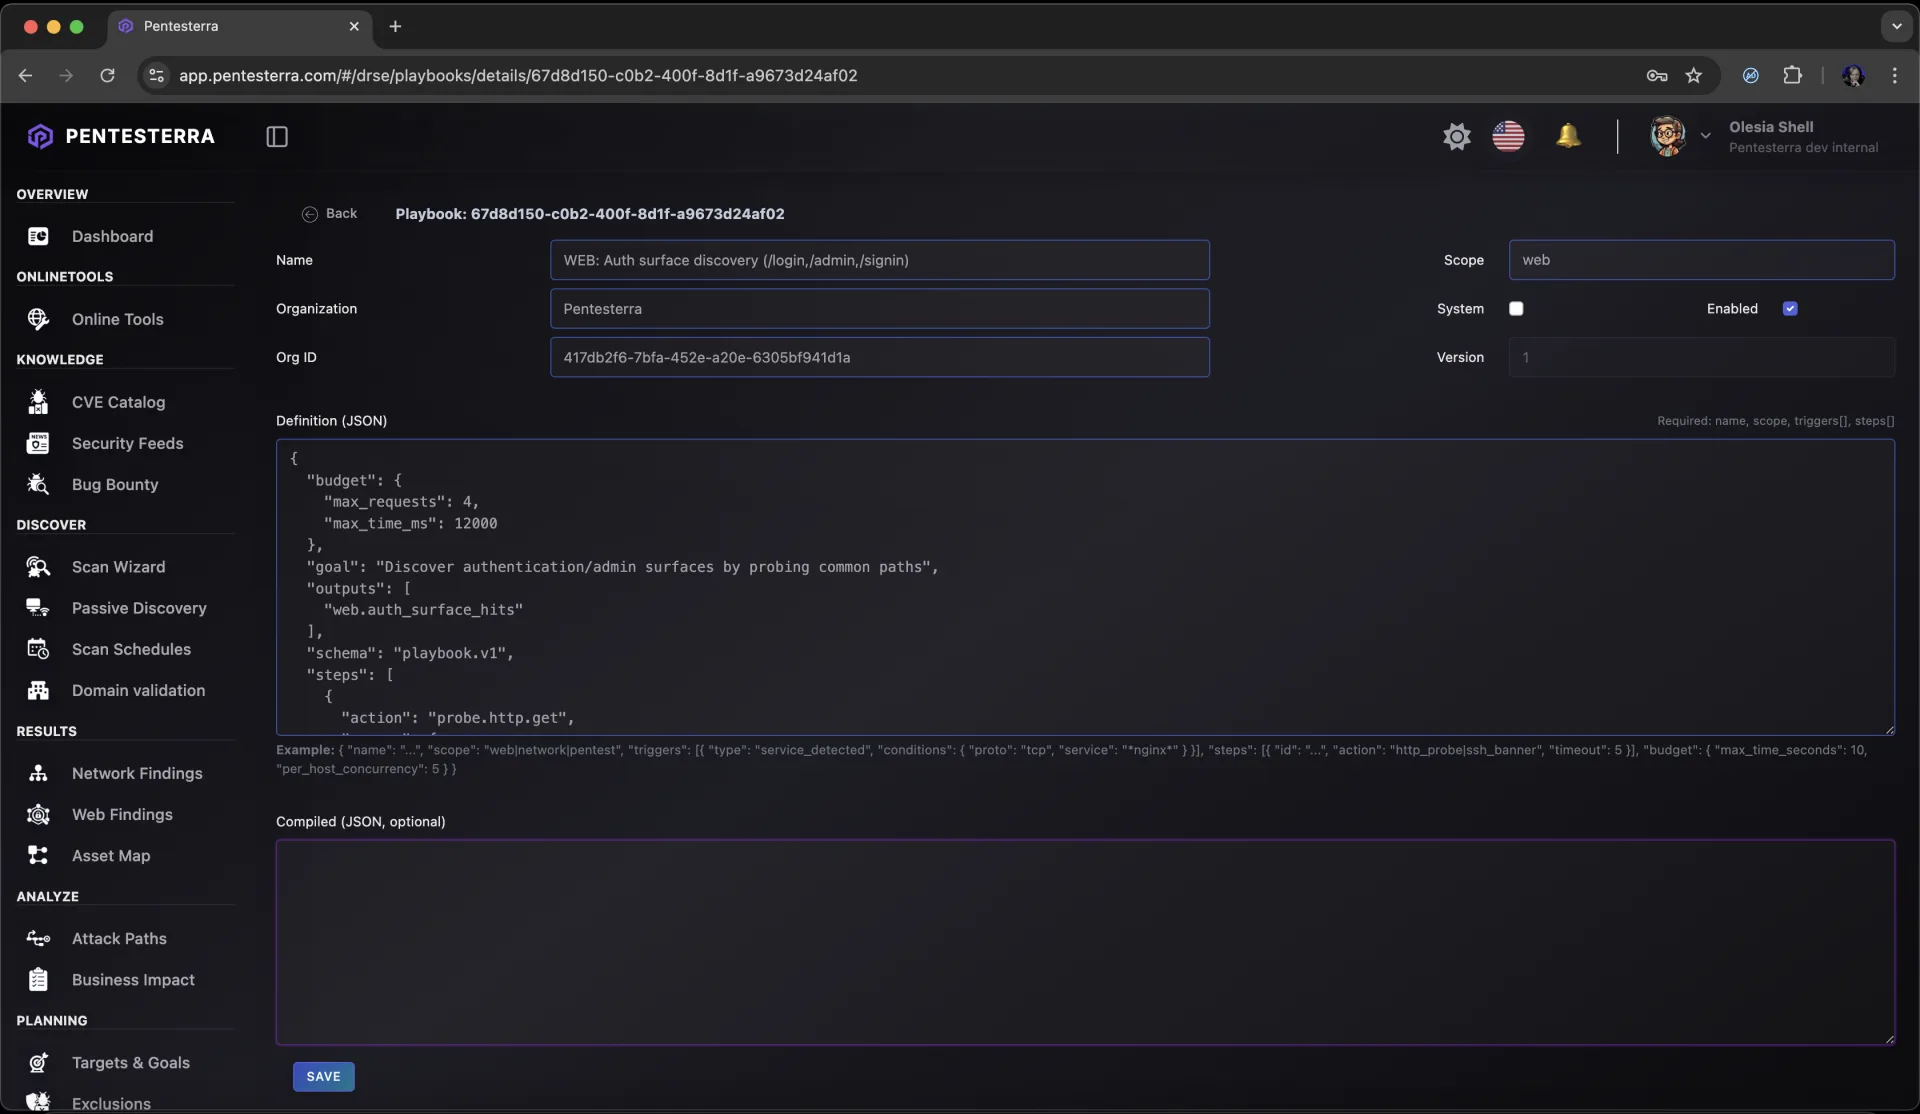This screenshot has height=1114, width=1920.
Task: Open the notifications bell
Action: [1568, 136]
